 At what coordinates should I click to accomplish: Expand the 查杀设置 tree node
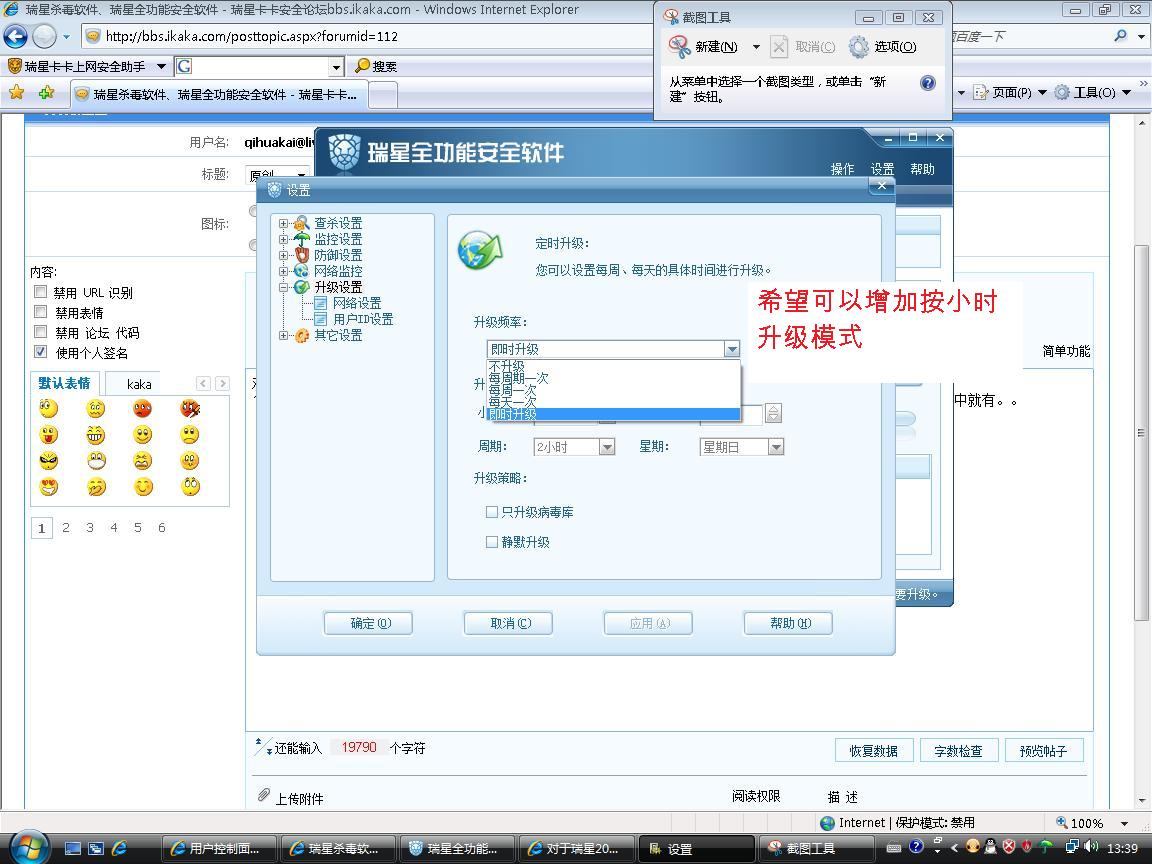283,223
